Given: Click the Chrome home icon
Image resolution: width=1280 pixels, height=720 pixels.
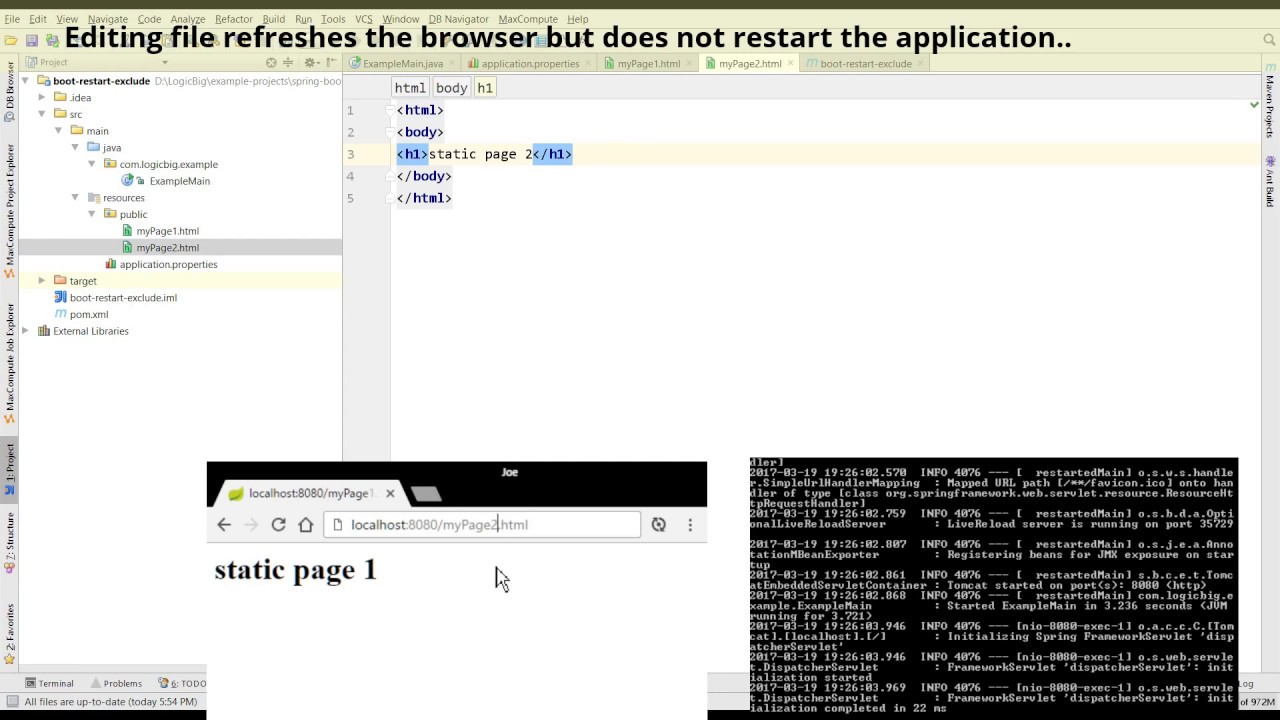Looking at the screenshot, I should point(306,525).
